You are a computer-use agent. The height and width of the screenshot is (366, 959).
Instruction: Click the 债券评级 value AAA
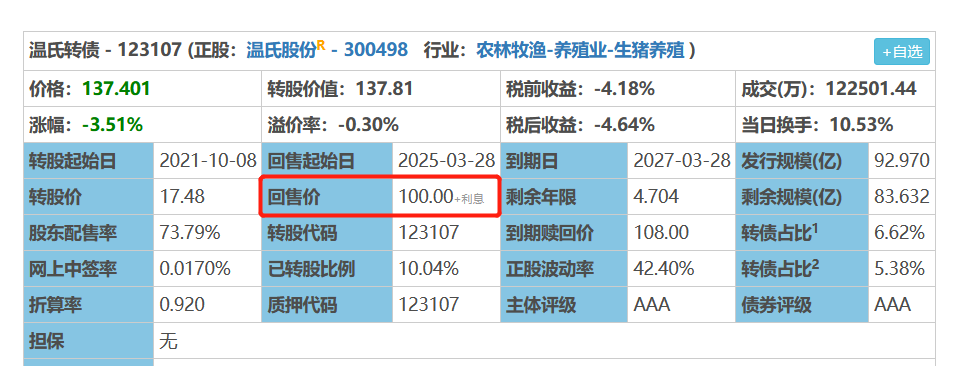(x=892, y=305)
